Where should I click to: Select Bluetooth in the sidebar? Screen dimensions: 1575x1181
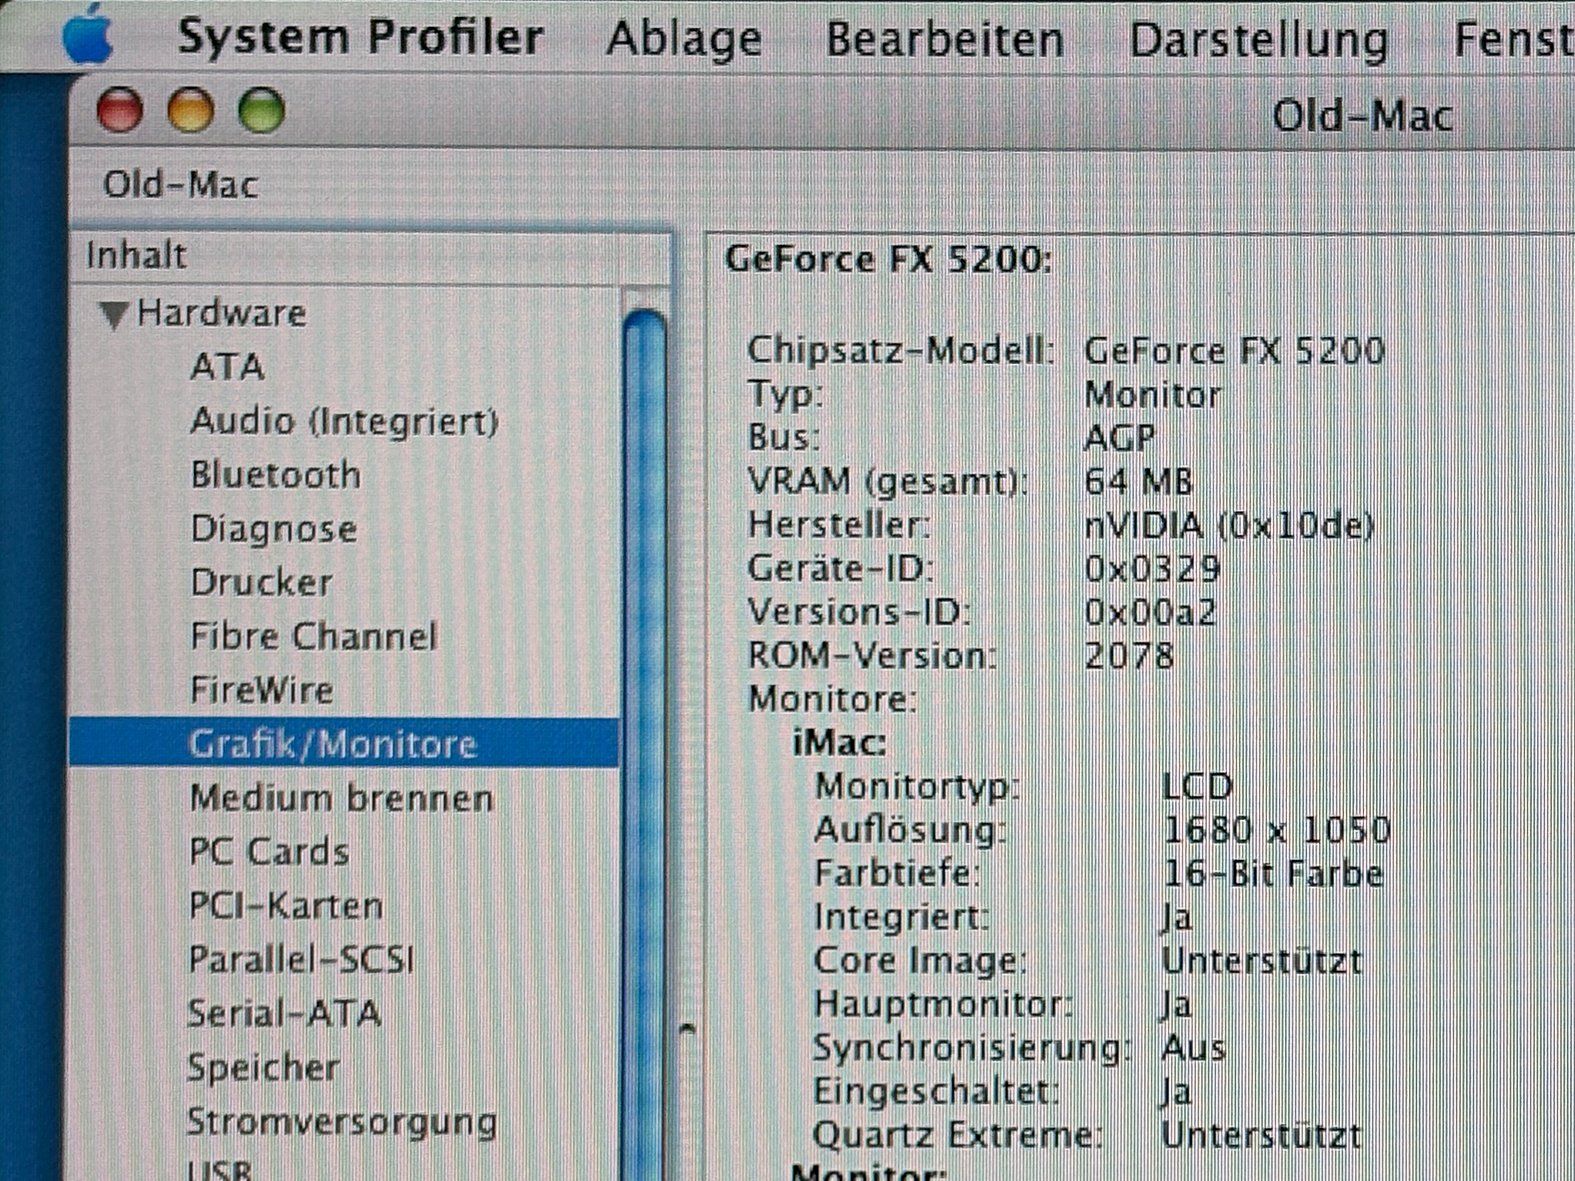point(275,475)
